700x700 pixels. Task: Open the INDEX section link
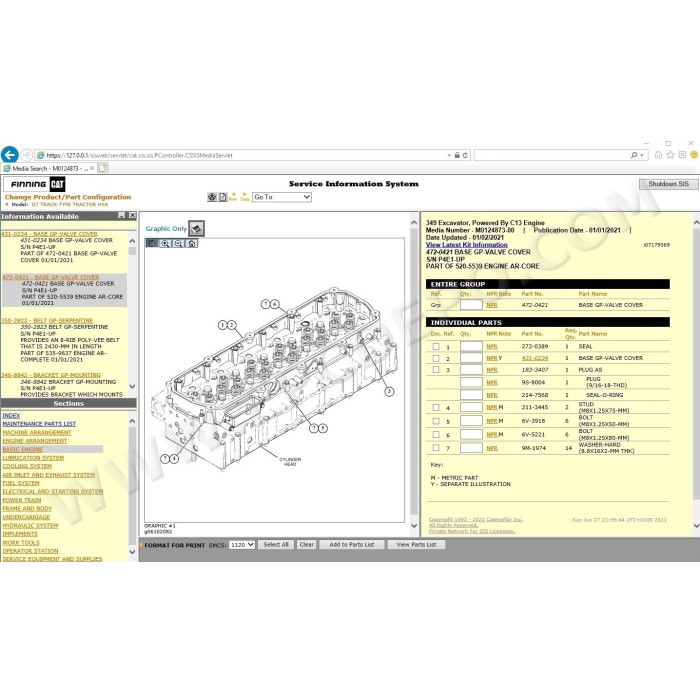coord(11,415)
